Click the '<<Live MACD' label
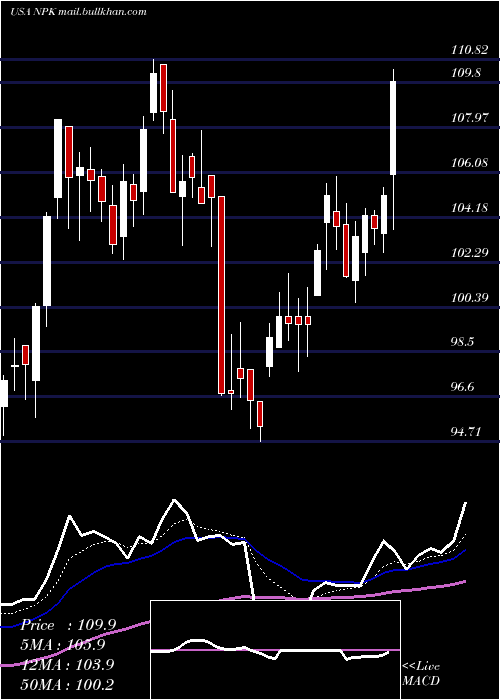The height and width of the screenshot is (700, 500). click(x=421, y=673)
